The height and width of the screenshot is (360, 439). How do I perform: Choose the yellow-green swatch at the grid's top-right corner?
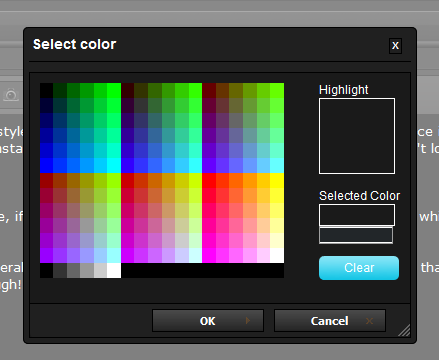click(277, 90)
